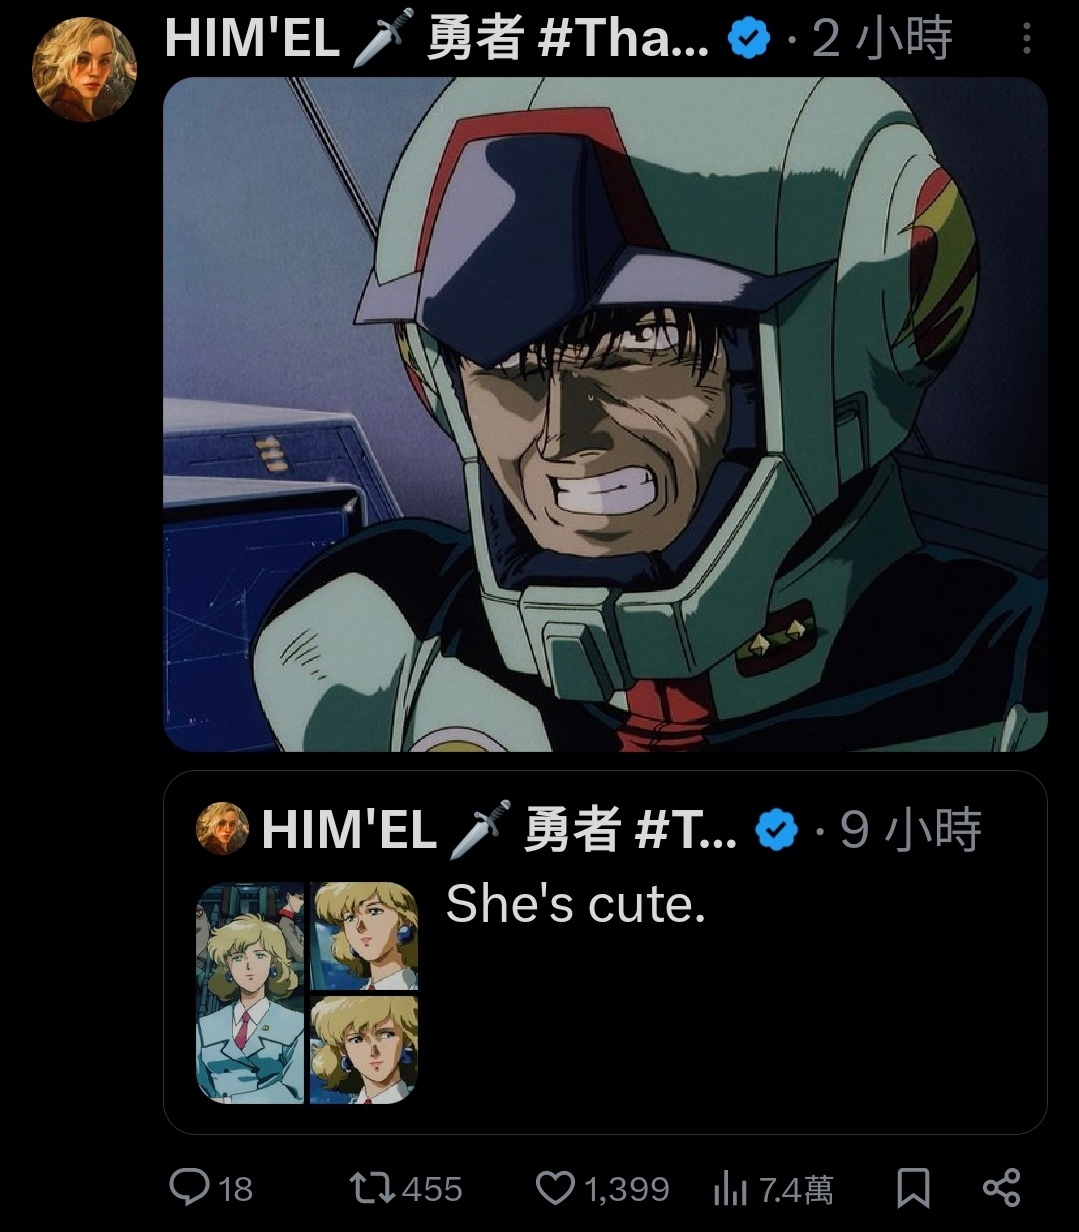Tap the verified badge in quoted post
The width and height of the screenshot is (1079, 1232).
pyautogui.click(x=776, y=830)
